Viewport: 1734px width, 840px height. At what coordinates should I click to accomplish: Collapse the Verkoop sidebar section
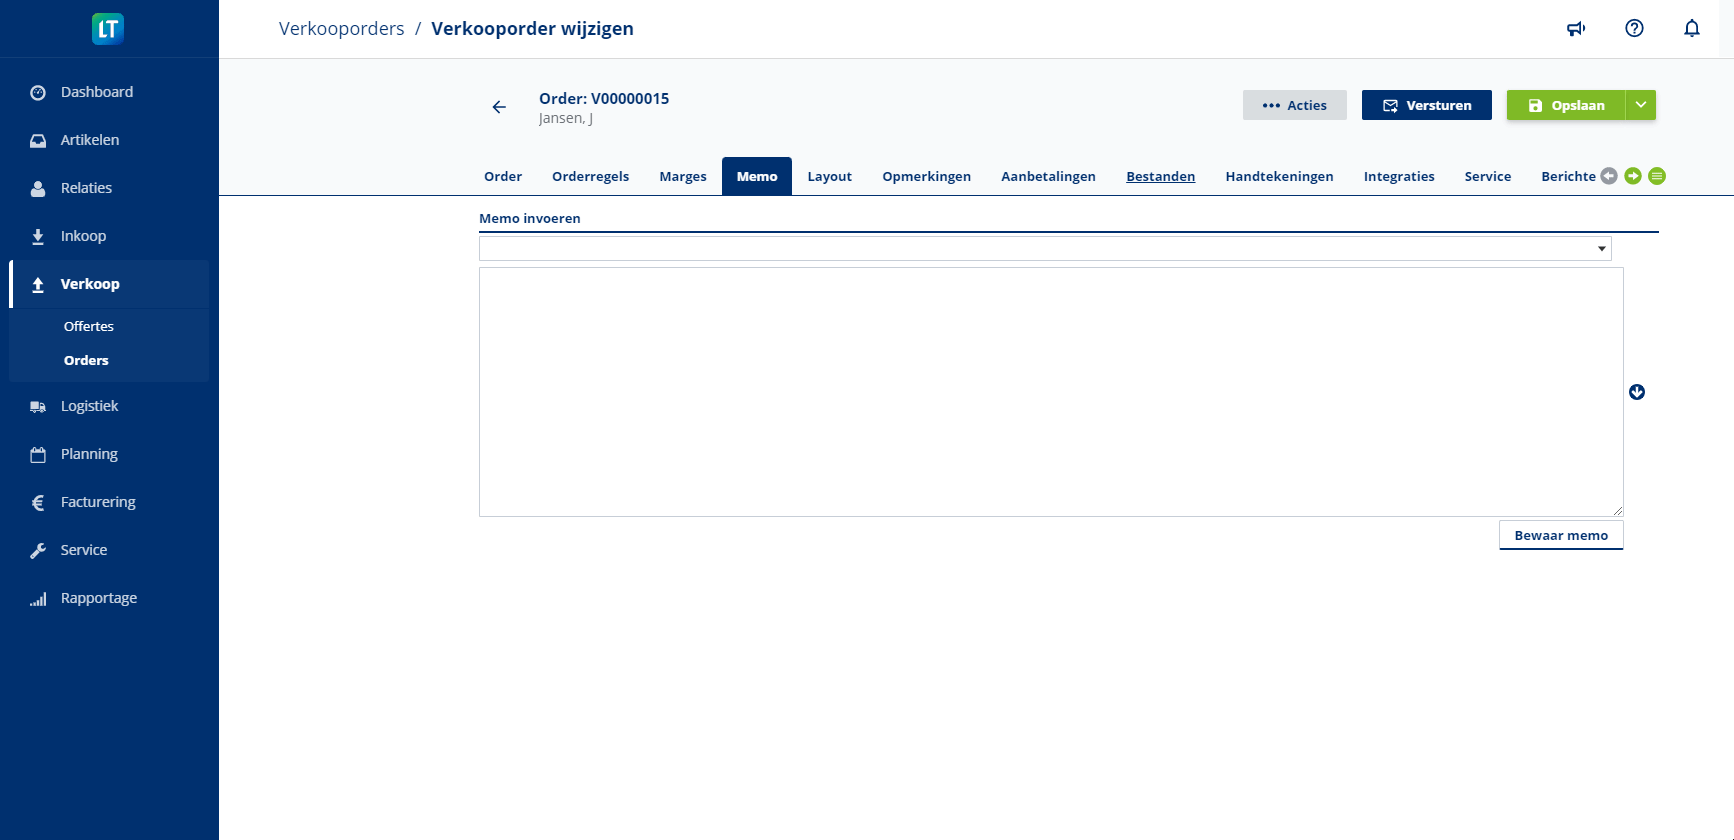pos(90,284)
